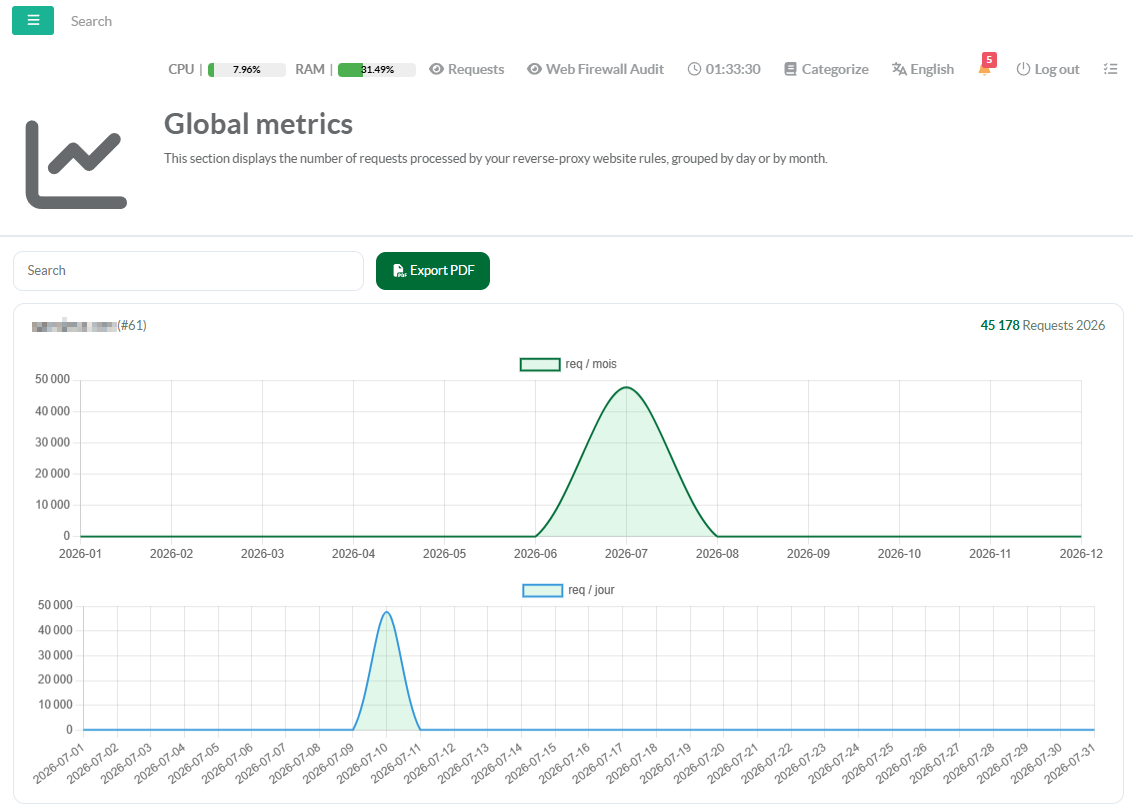Open the green hamburger menu button
This screenshot has width=1133, height=811.
33,20
